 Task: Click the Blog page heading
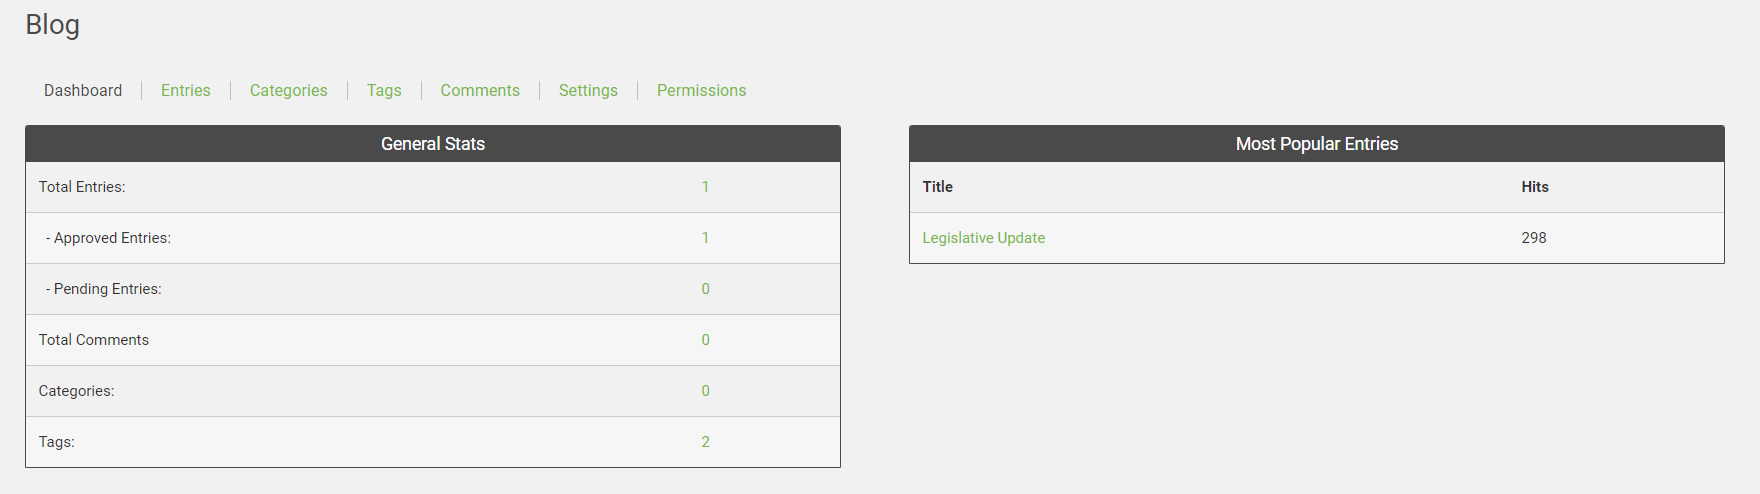point(52,25)
